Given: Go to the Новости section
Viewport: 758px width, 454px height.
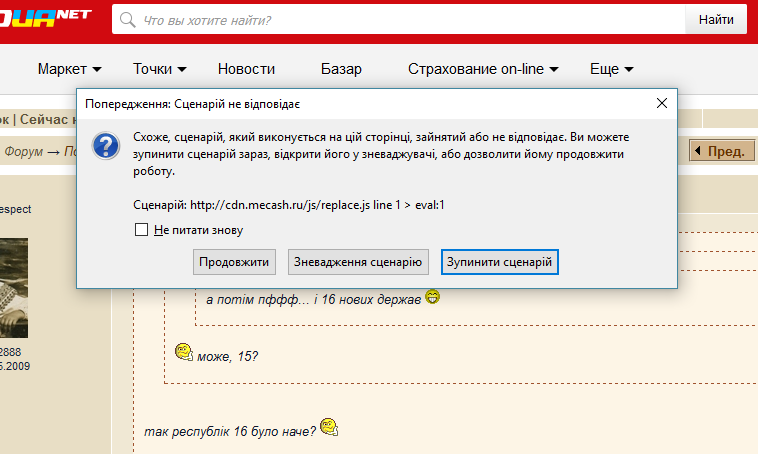Looking at the screenshot, I should coord(246,69).
